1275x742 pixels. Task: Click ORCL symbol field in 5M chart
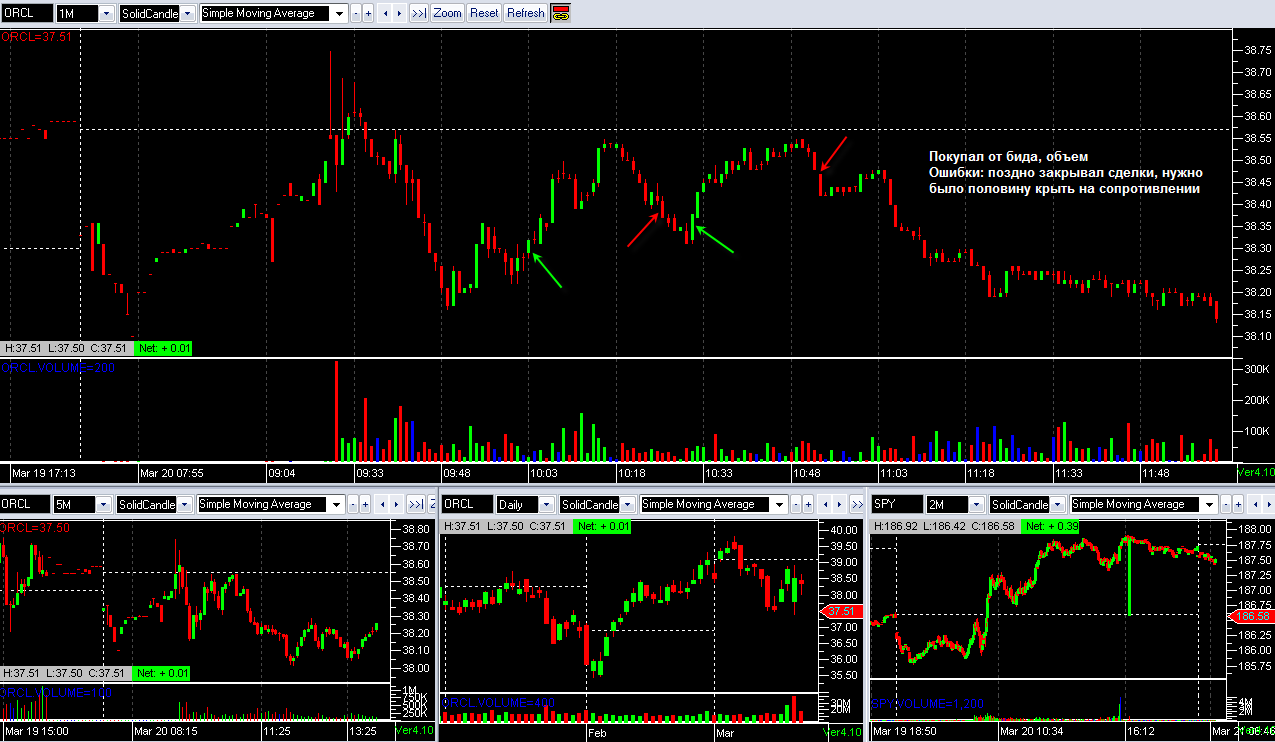point(25,504)
